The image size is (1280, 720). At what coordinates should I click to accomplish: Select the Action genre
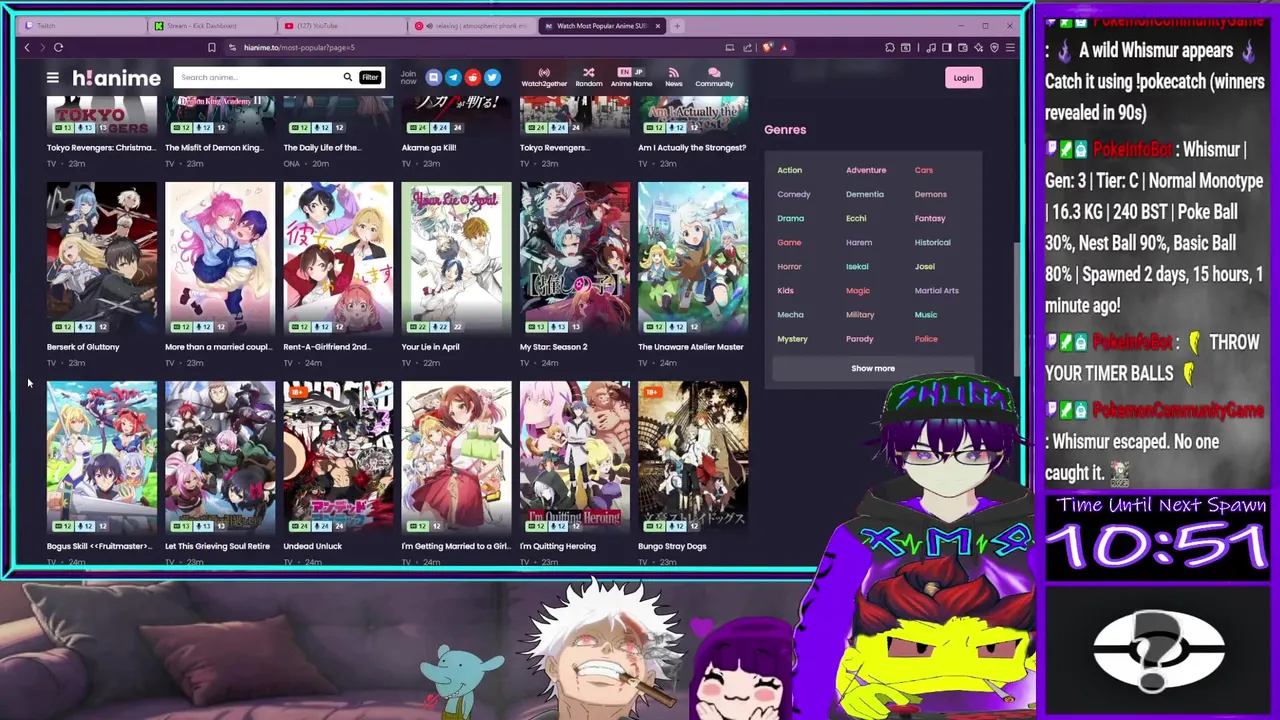point(789,170)
